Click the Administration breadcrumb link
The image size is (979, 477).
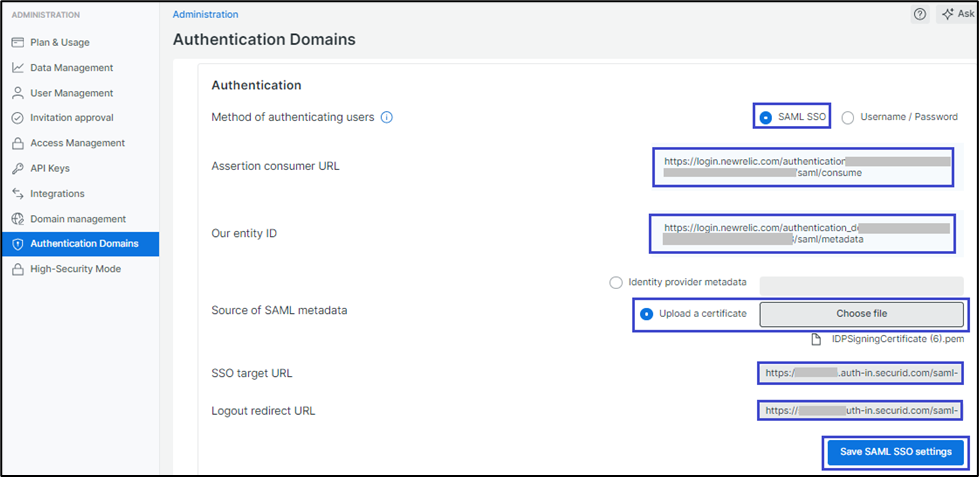pos(205,14)
